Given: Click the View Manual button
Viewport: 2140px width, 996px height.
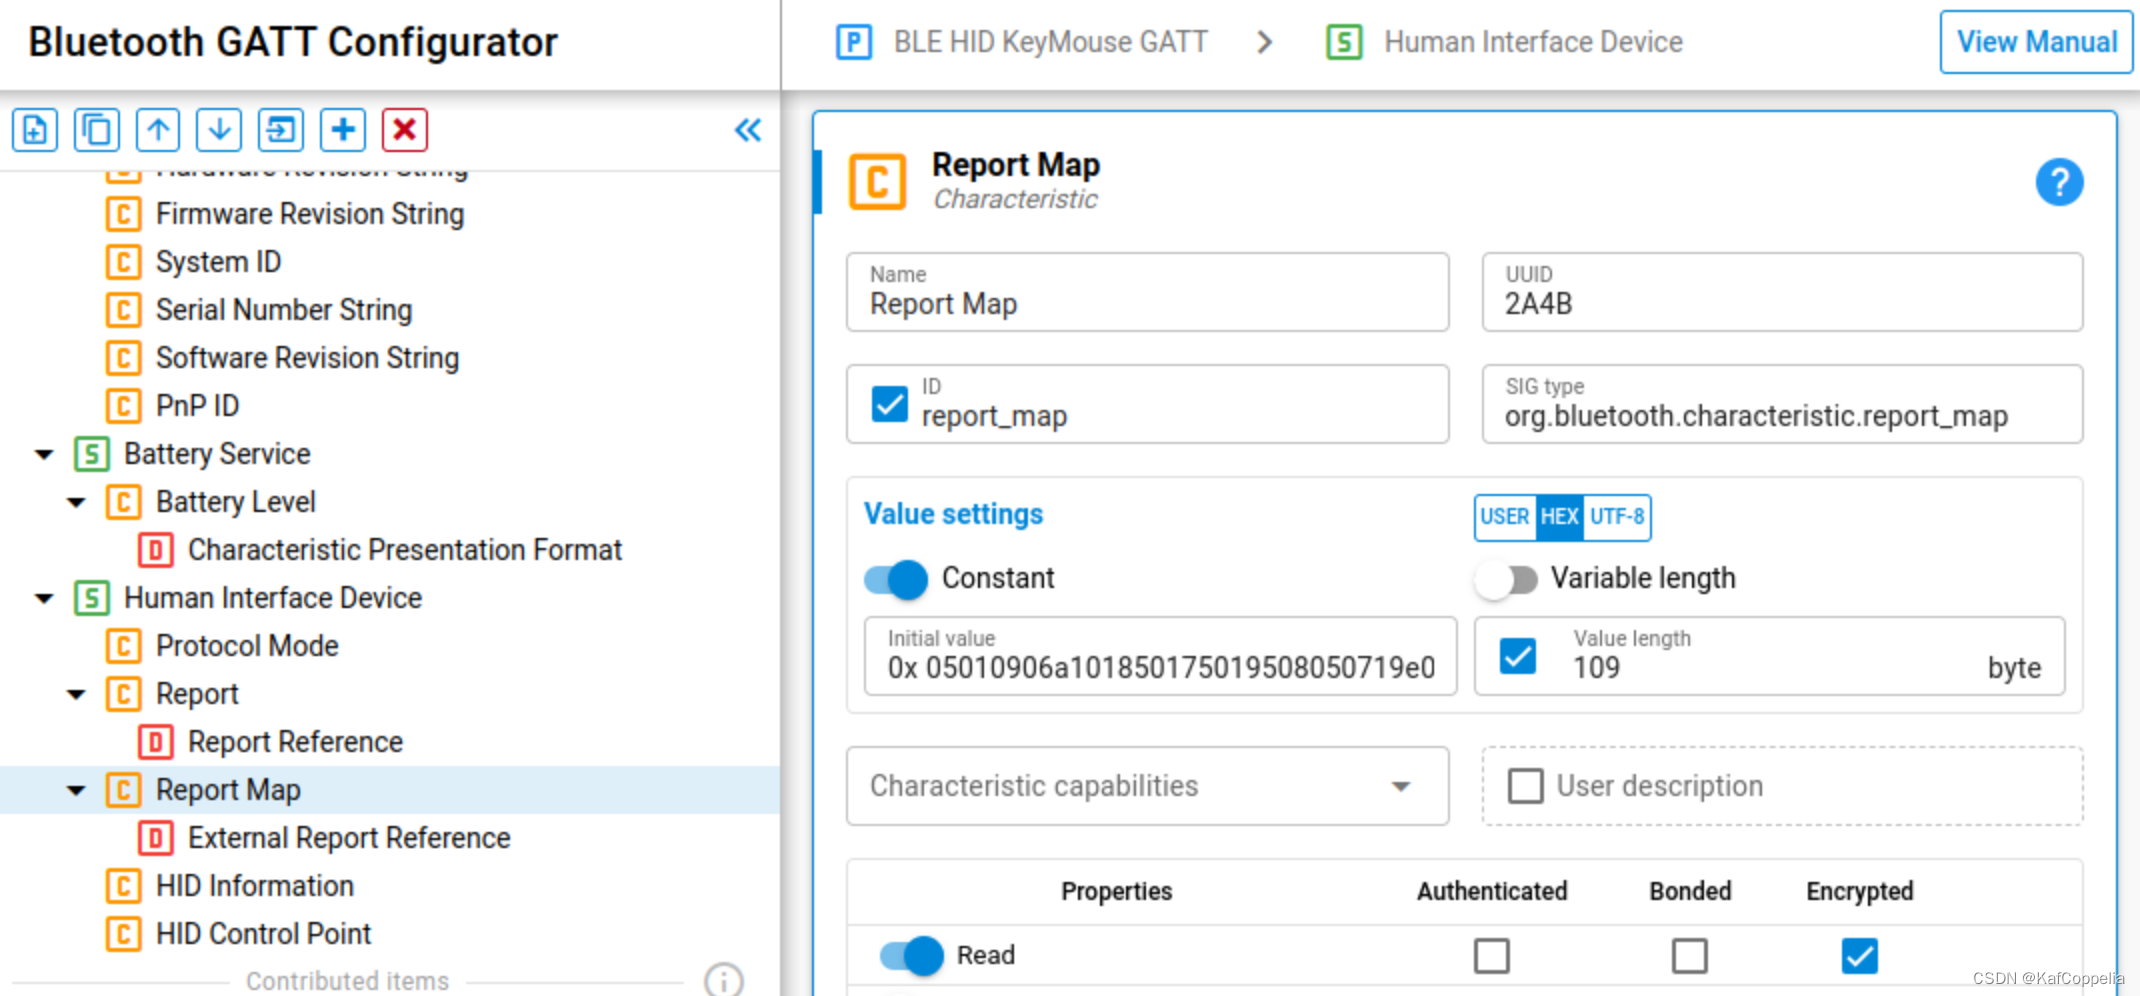Looking at the screenshot, I should pos(2036,42).
